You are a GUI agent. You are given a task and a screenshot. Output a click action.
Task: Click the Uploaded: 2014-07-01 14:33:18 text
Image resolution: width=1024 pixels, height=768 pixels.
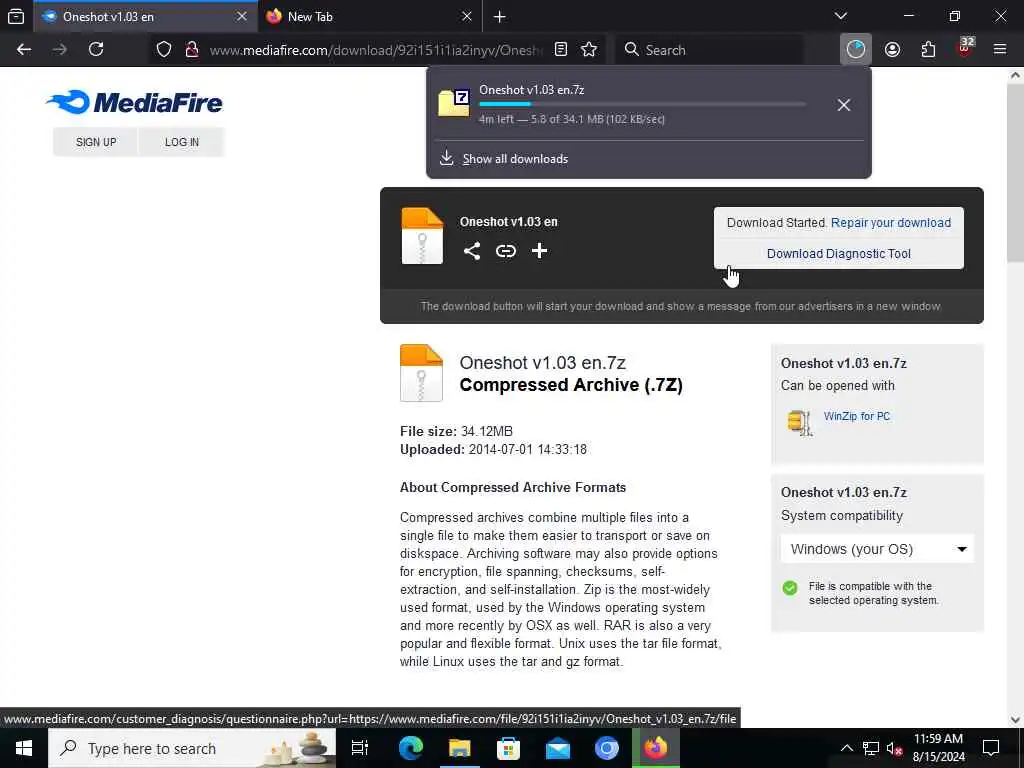point(493,449)
